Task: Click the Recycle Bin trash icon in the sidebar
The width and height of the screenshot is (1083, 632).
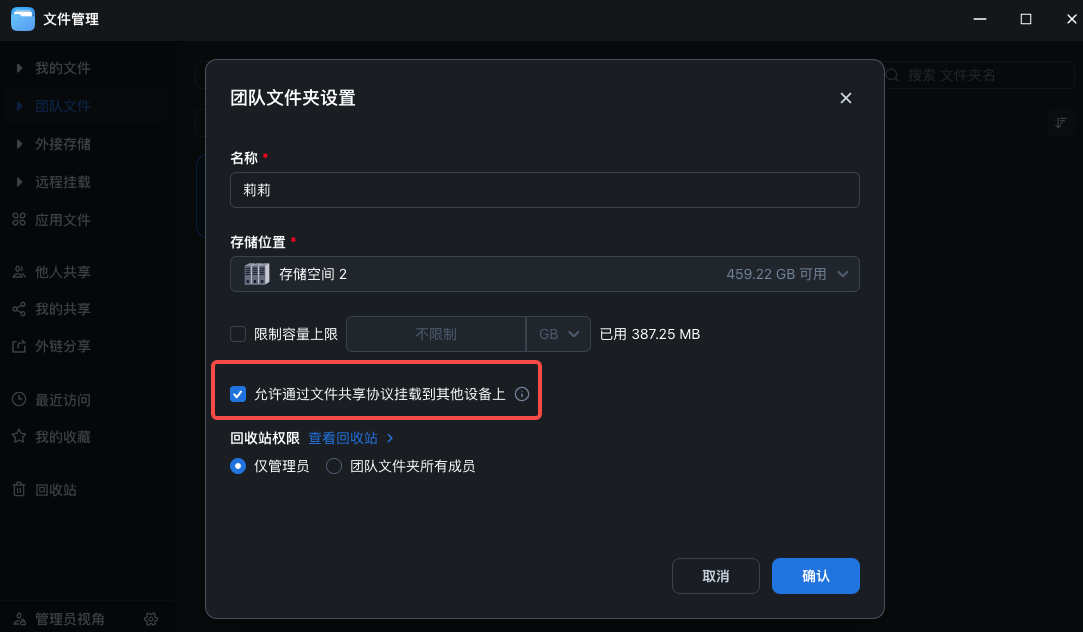Action: coord(19,490)
